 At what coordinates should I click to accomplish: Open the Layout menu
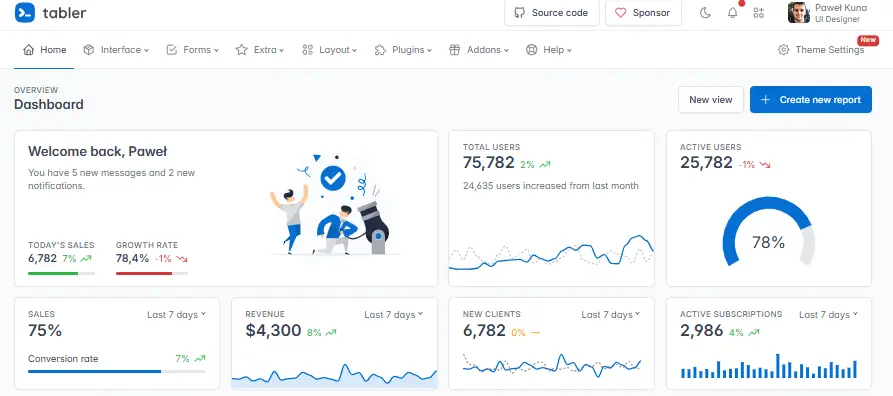[x=329, y=50]
